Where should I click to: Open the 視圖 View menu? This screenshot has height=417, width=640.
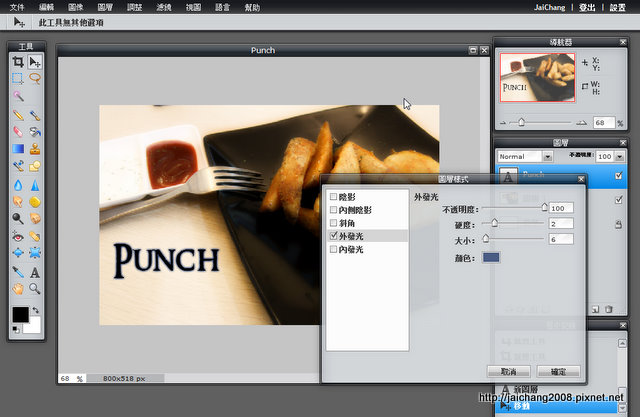coord(193,7)
